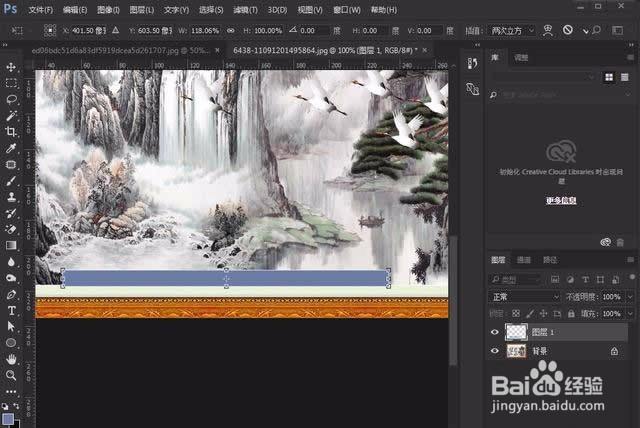Open the 图像(I) menu
The image size is (640, 428).
tap(109, 10)
